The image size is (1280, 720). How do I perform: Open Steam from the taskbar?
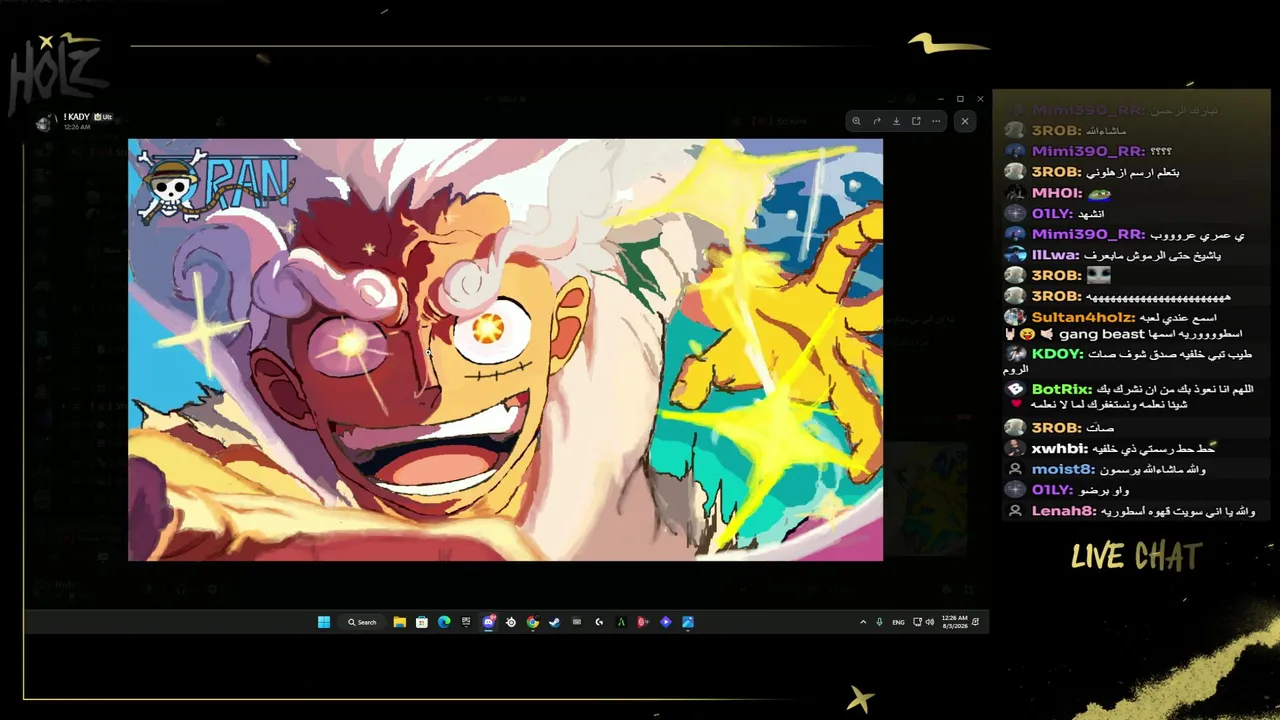pyautogui.click(x=555, y=622)
